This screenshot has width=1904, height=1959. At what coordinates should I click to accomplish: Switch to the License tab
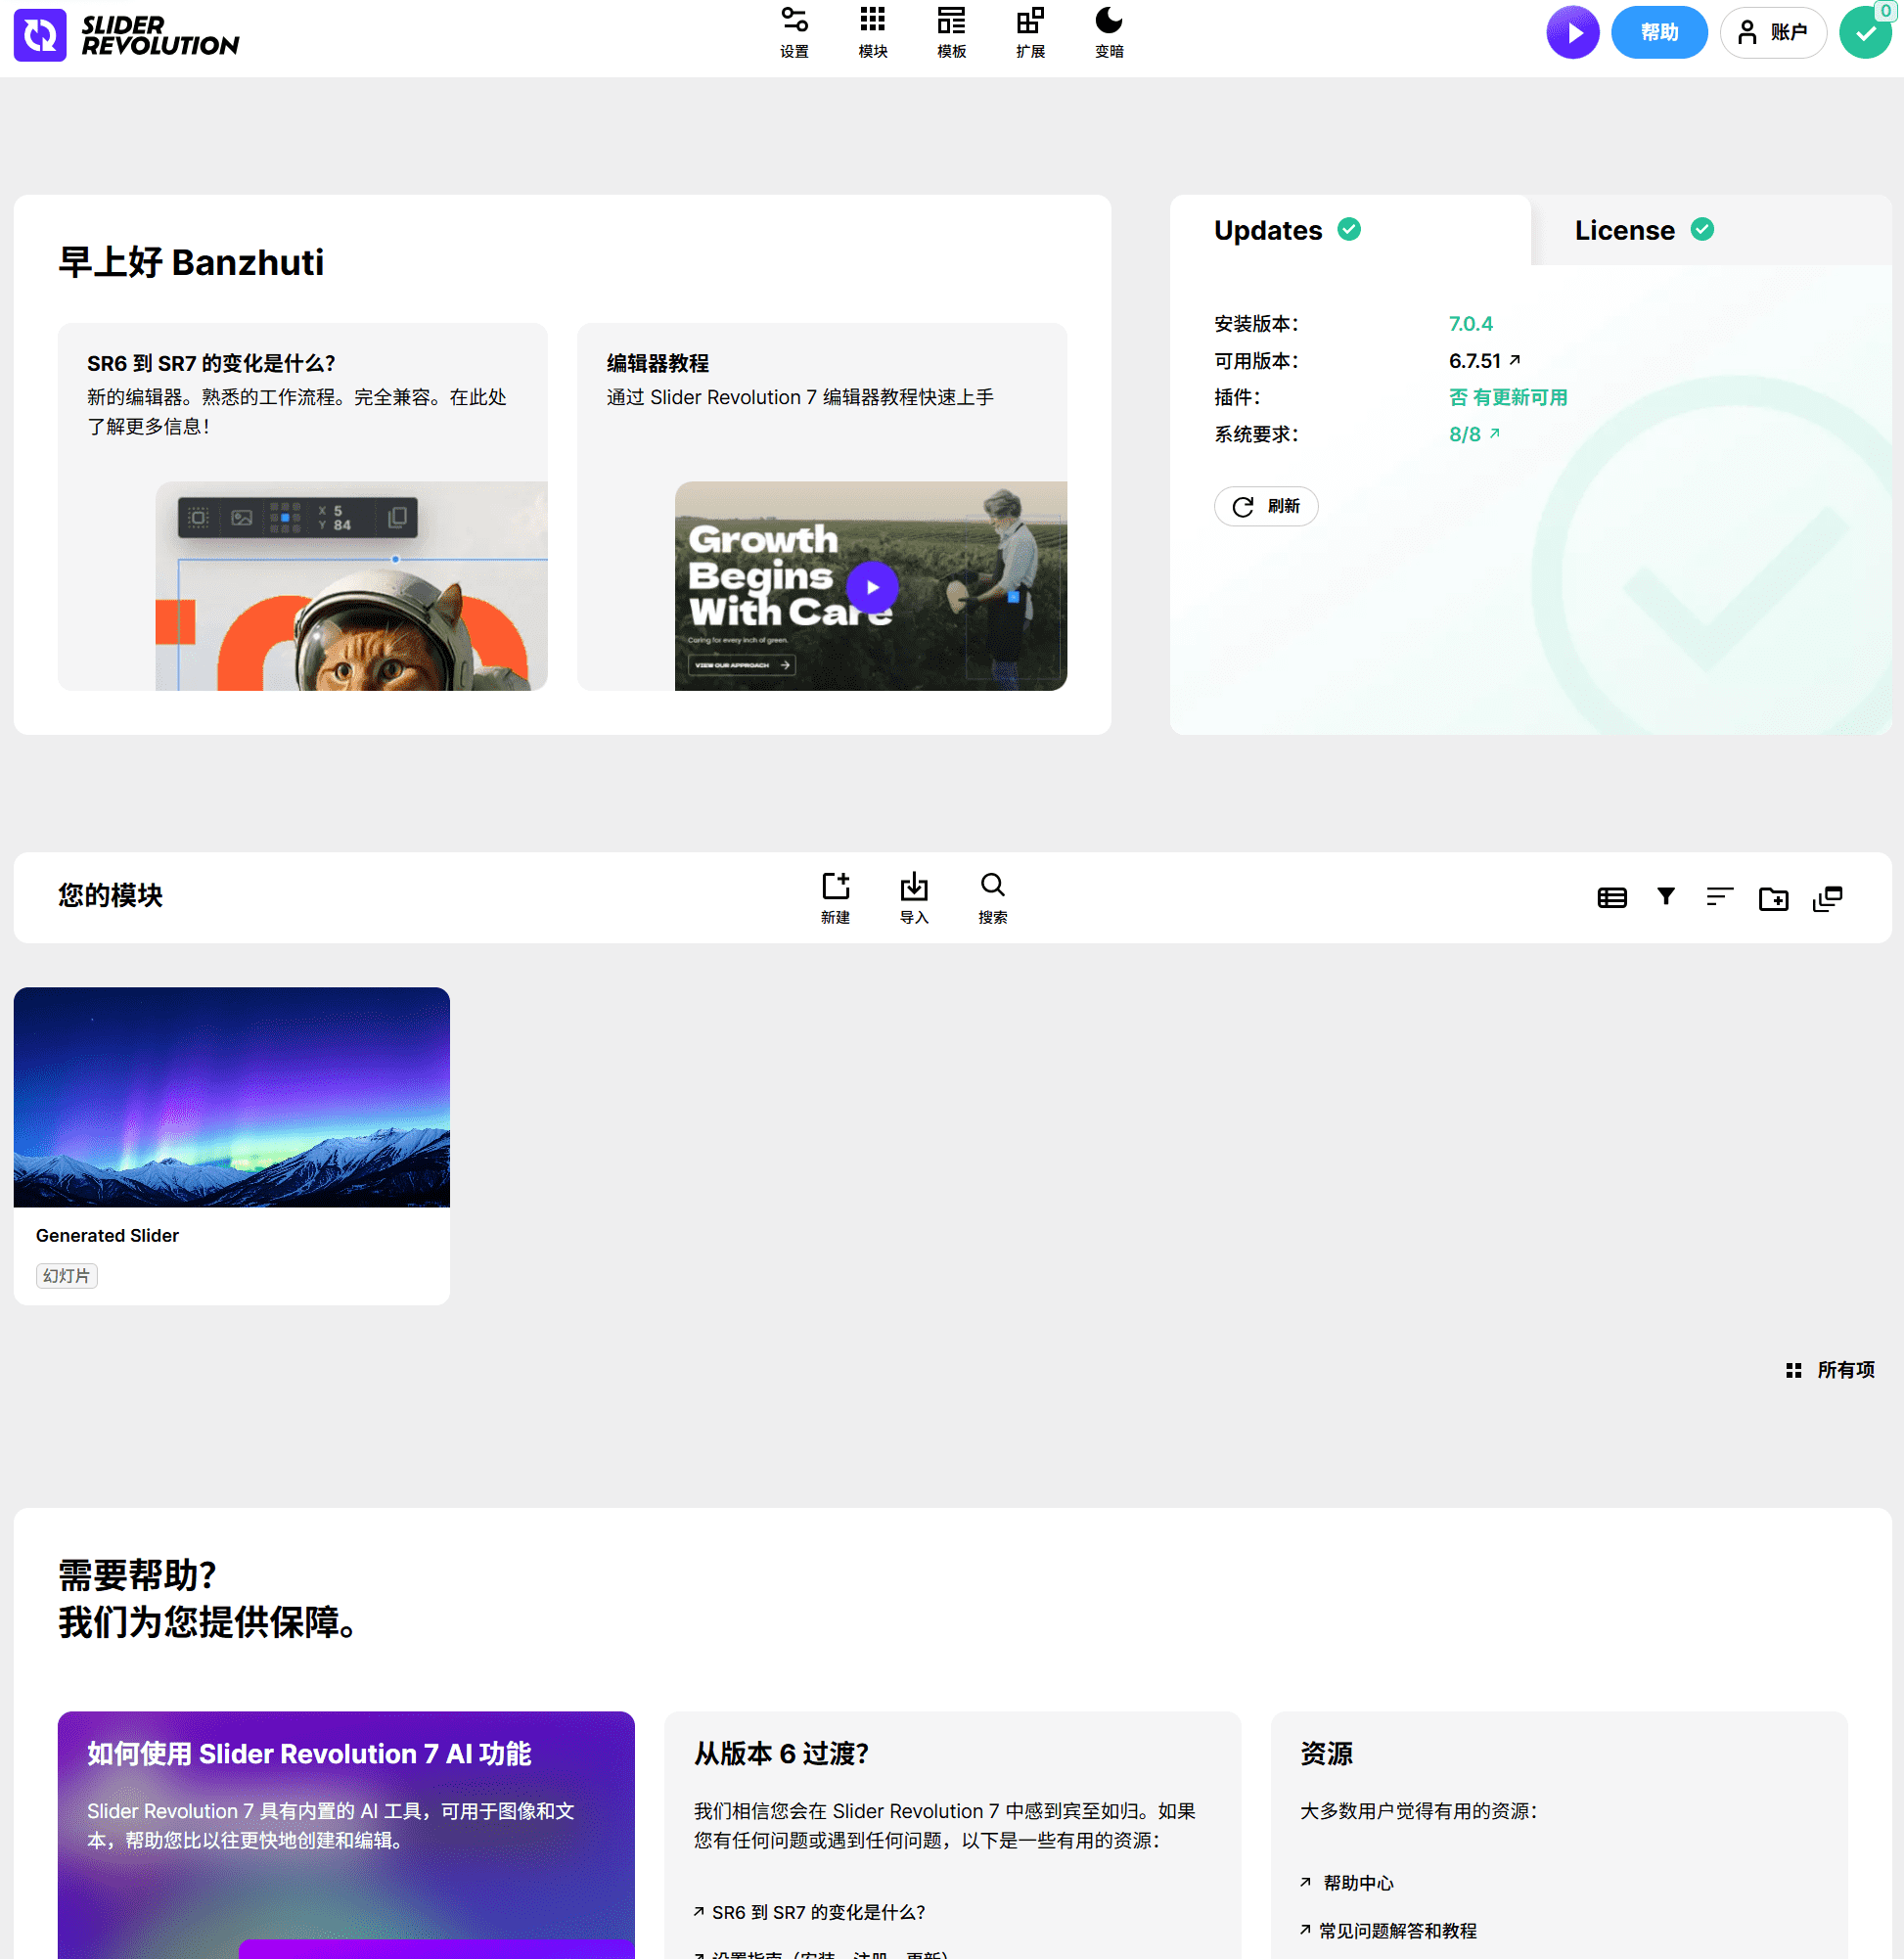pyautogui.click(x=1711, y=230)
